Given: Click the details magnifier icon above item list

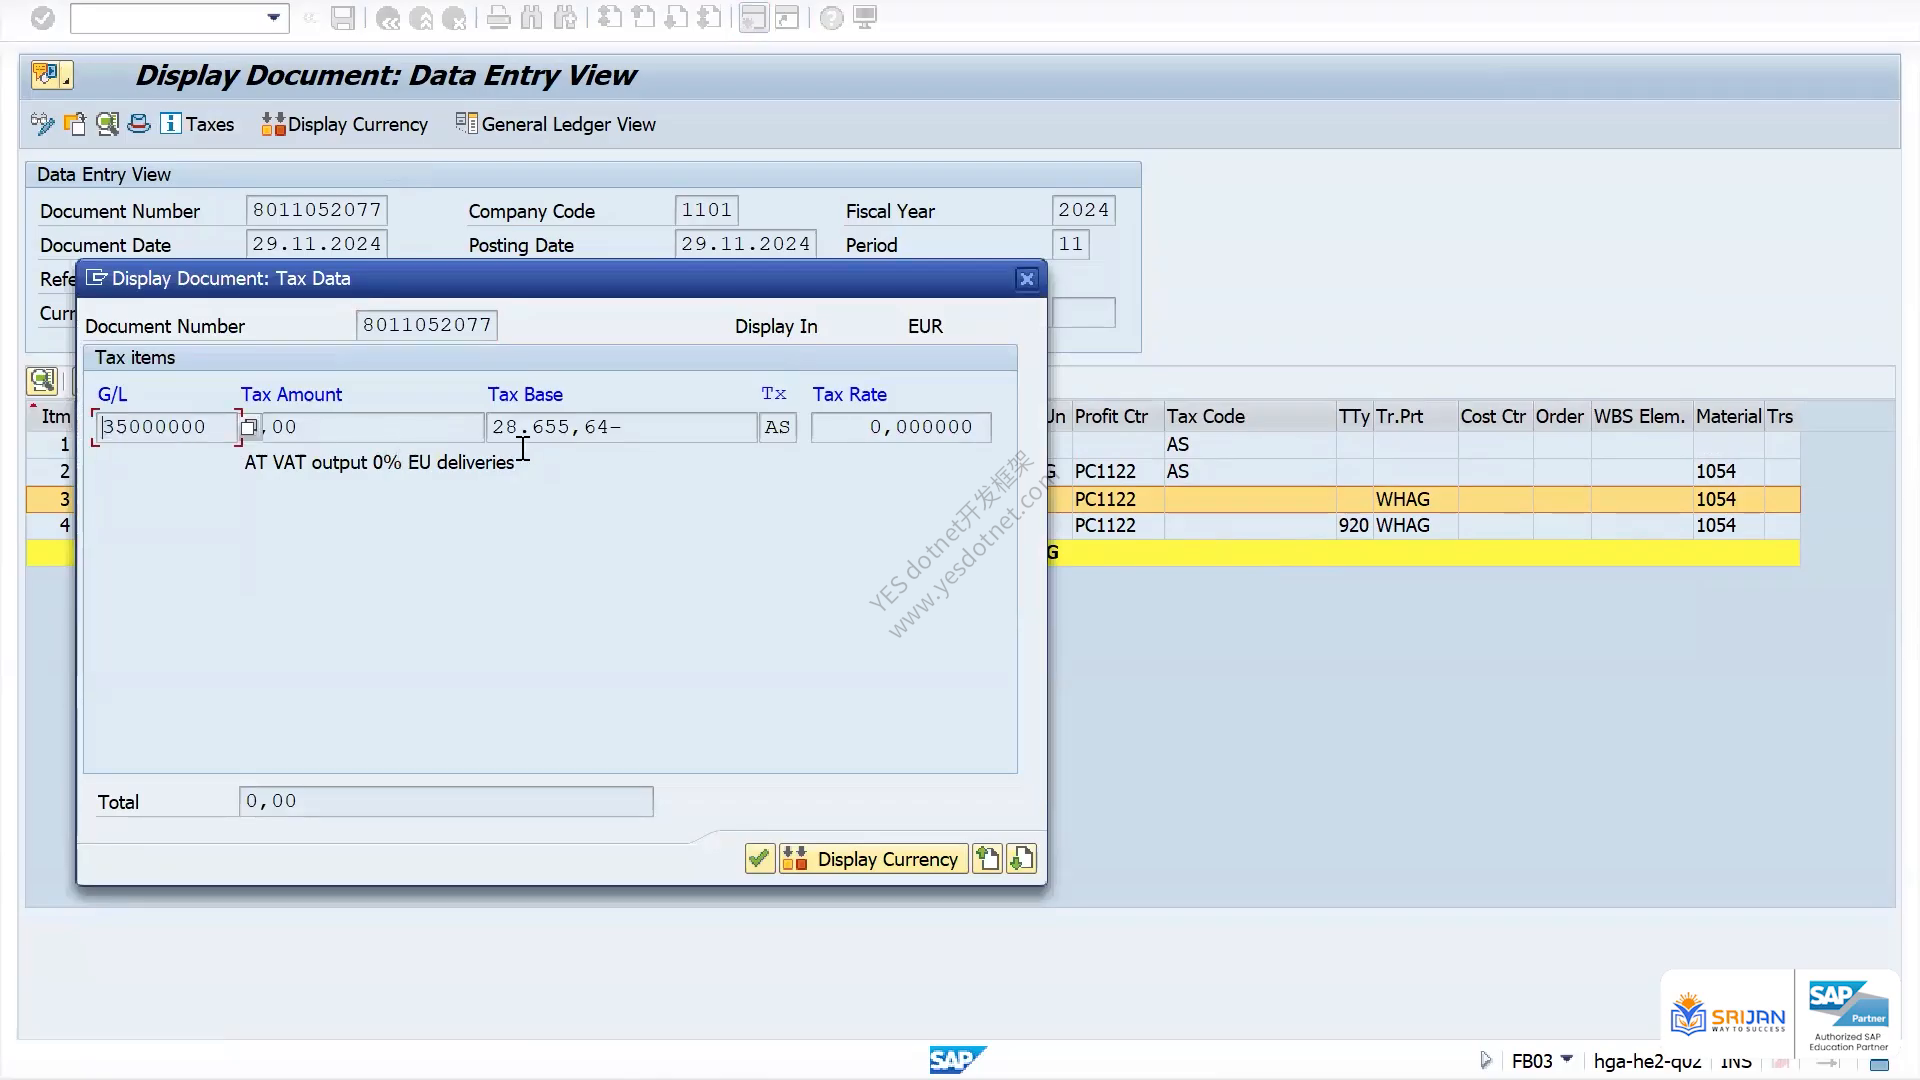Looking at the screenshot, I should click(42, 381).
